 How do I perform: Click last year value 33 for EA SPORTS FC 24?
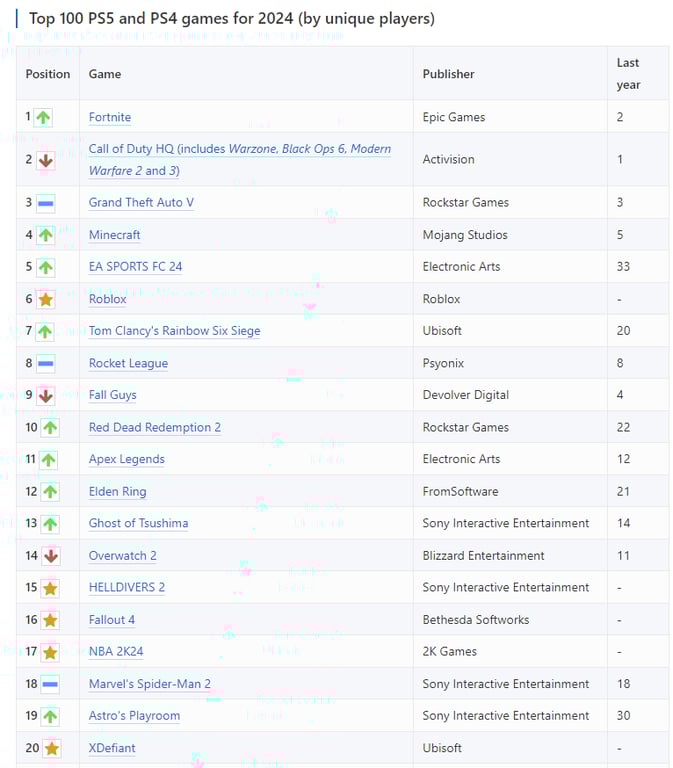tap(623, 266)
